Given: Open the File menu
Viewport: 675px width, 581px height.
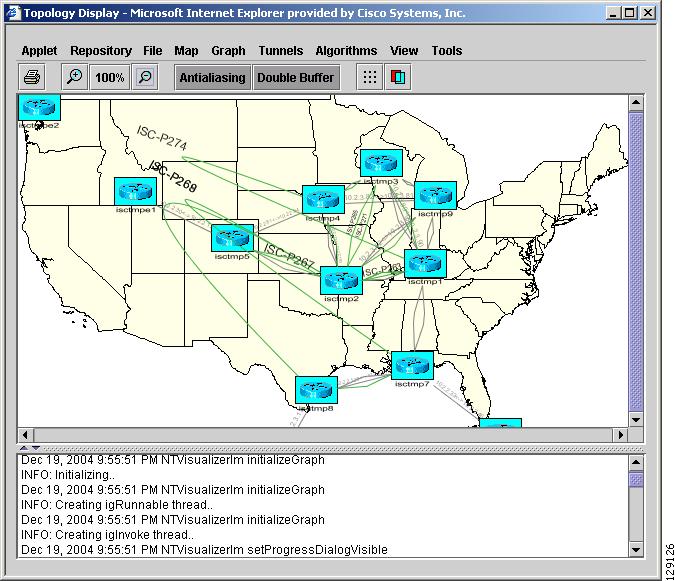Looking at the screenshot, I should point(153,51).
